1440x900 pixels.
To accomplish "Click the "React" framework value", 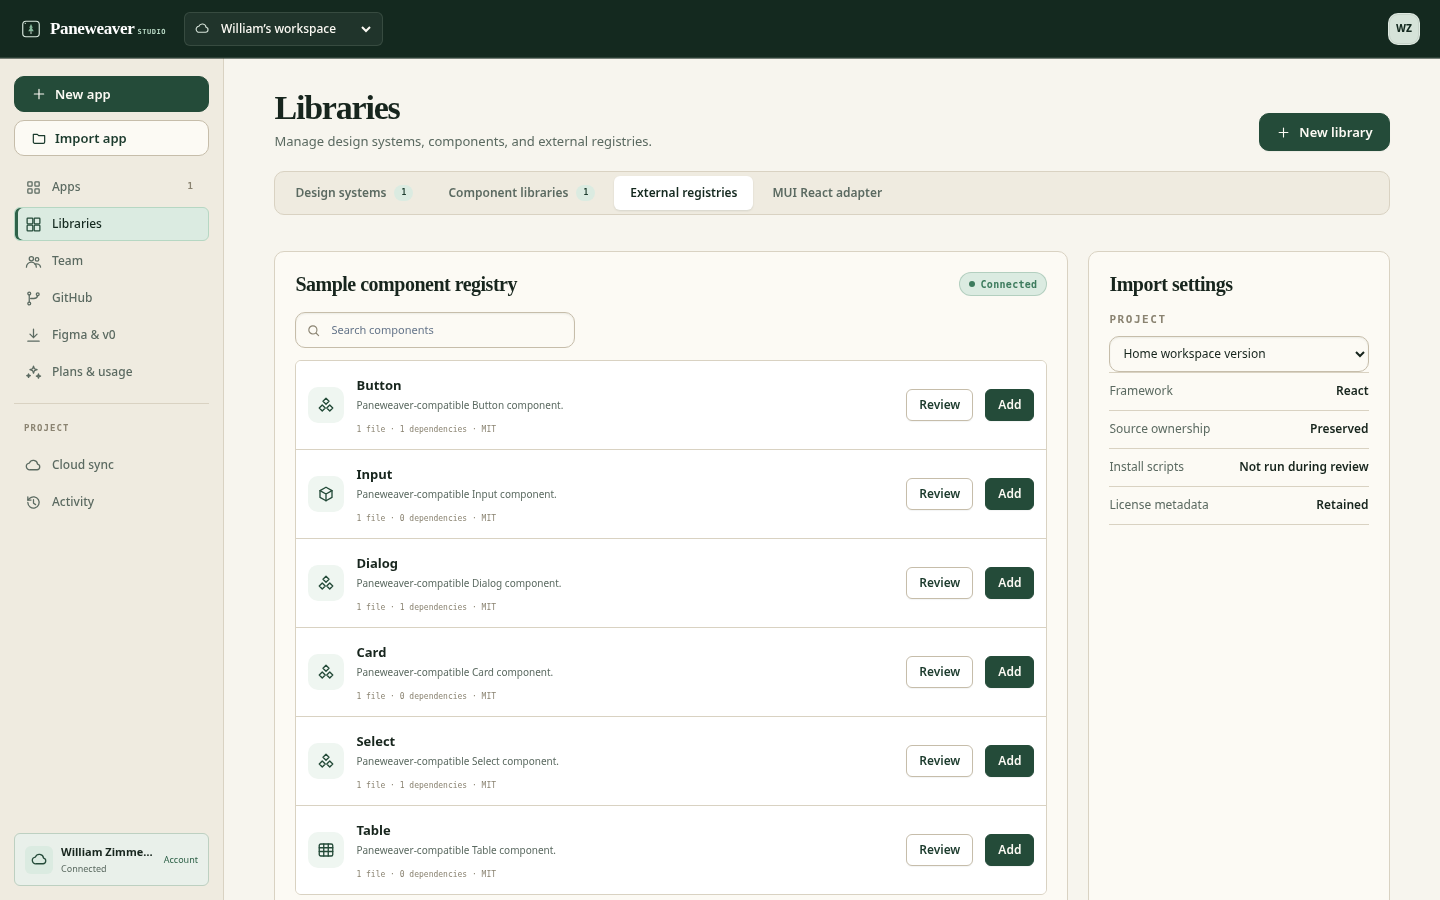I will pyautogui.click(x=1352, y=391).
